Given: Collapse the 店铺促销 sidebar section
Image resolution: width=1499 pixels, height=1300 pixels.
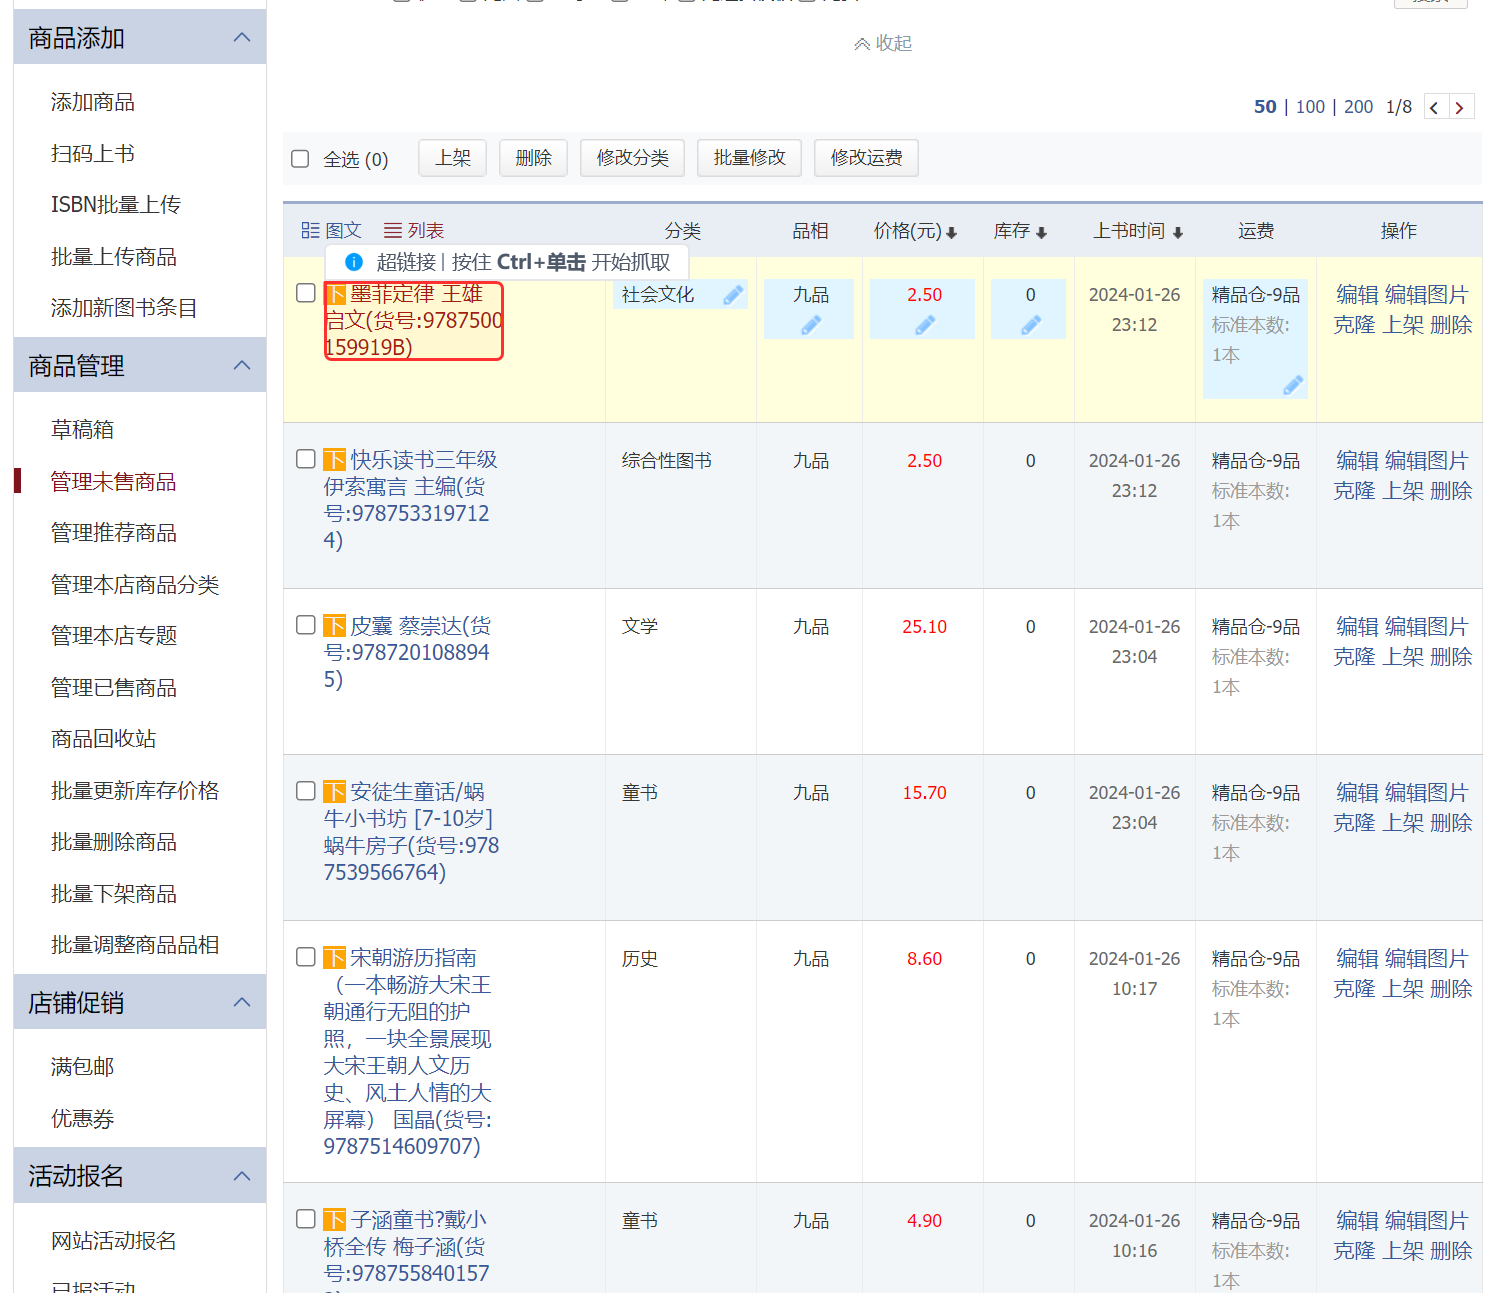Looking at the screenshot, I should [241, 1003].
